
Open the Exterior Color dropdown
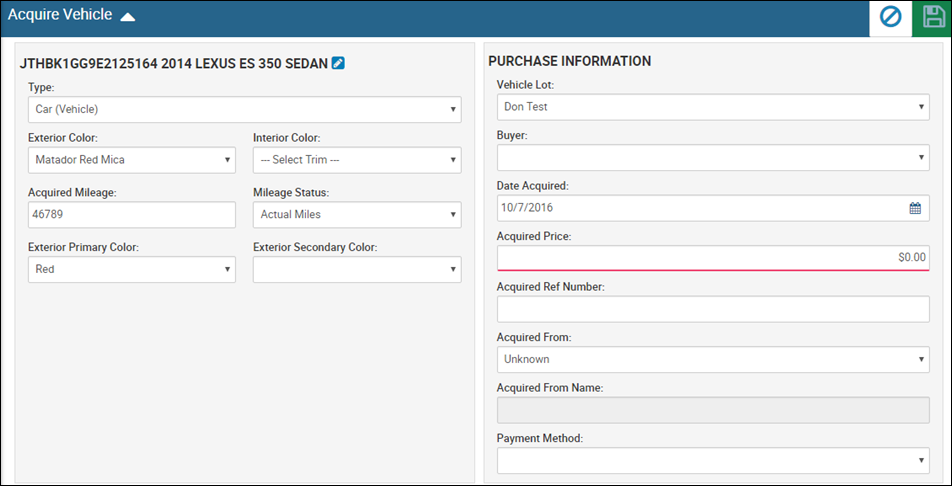click(x=132, y=160)
